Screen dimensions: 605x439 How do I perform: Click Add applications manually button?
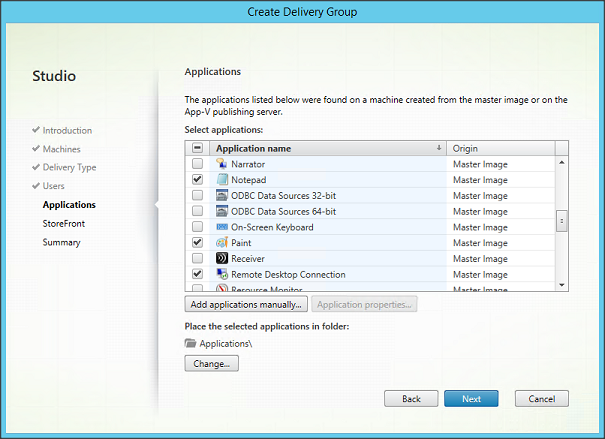click(x=246, y=304)
